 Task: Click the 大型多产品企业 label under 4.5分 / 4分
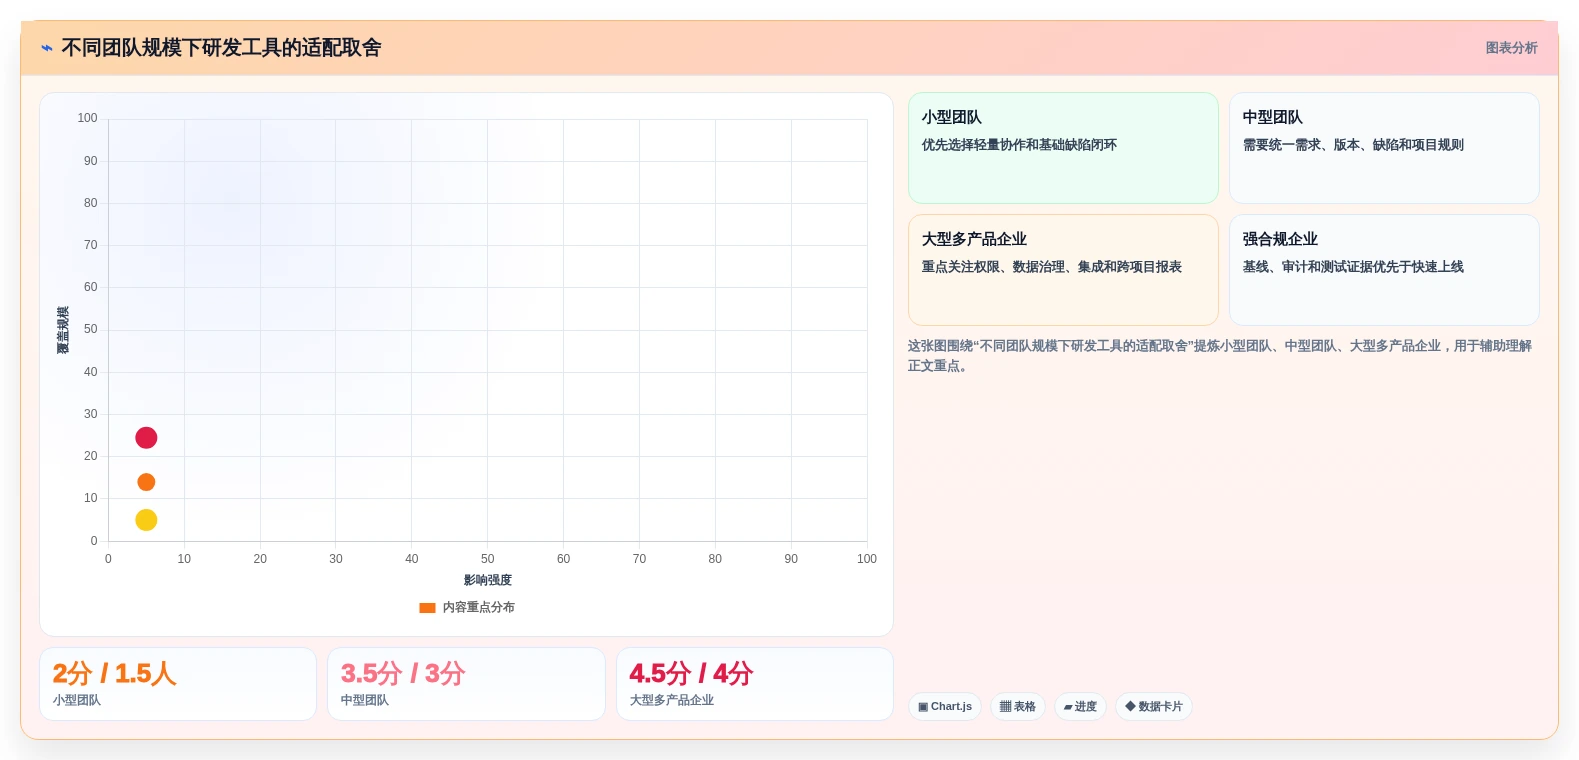[672, 700]
